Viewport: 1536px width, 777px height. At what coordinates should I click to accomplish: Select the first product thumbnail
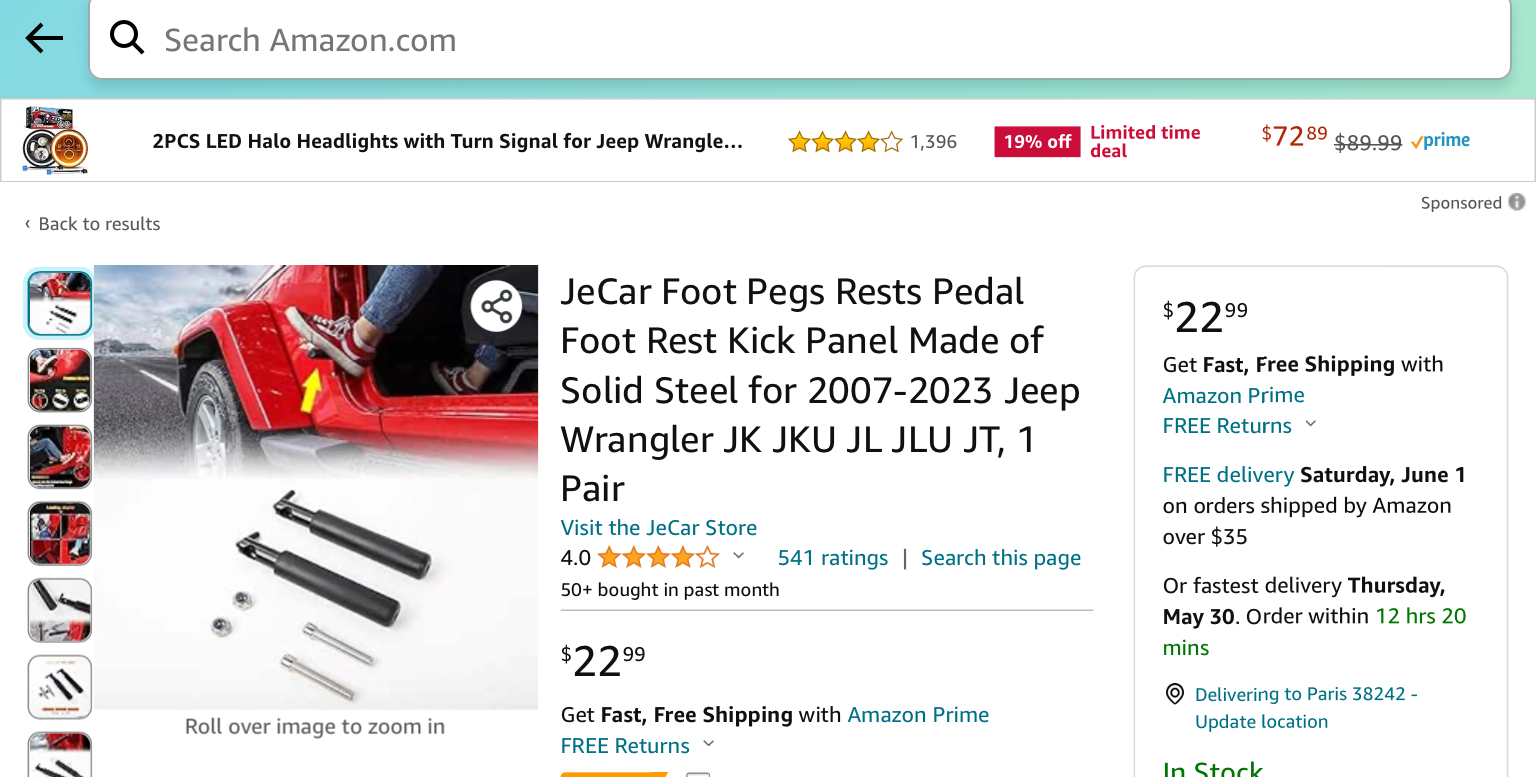tap(60, 303)
